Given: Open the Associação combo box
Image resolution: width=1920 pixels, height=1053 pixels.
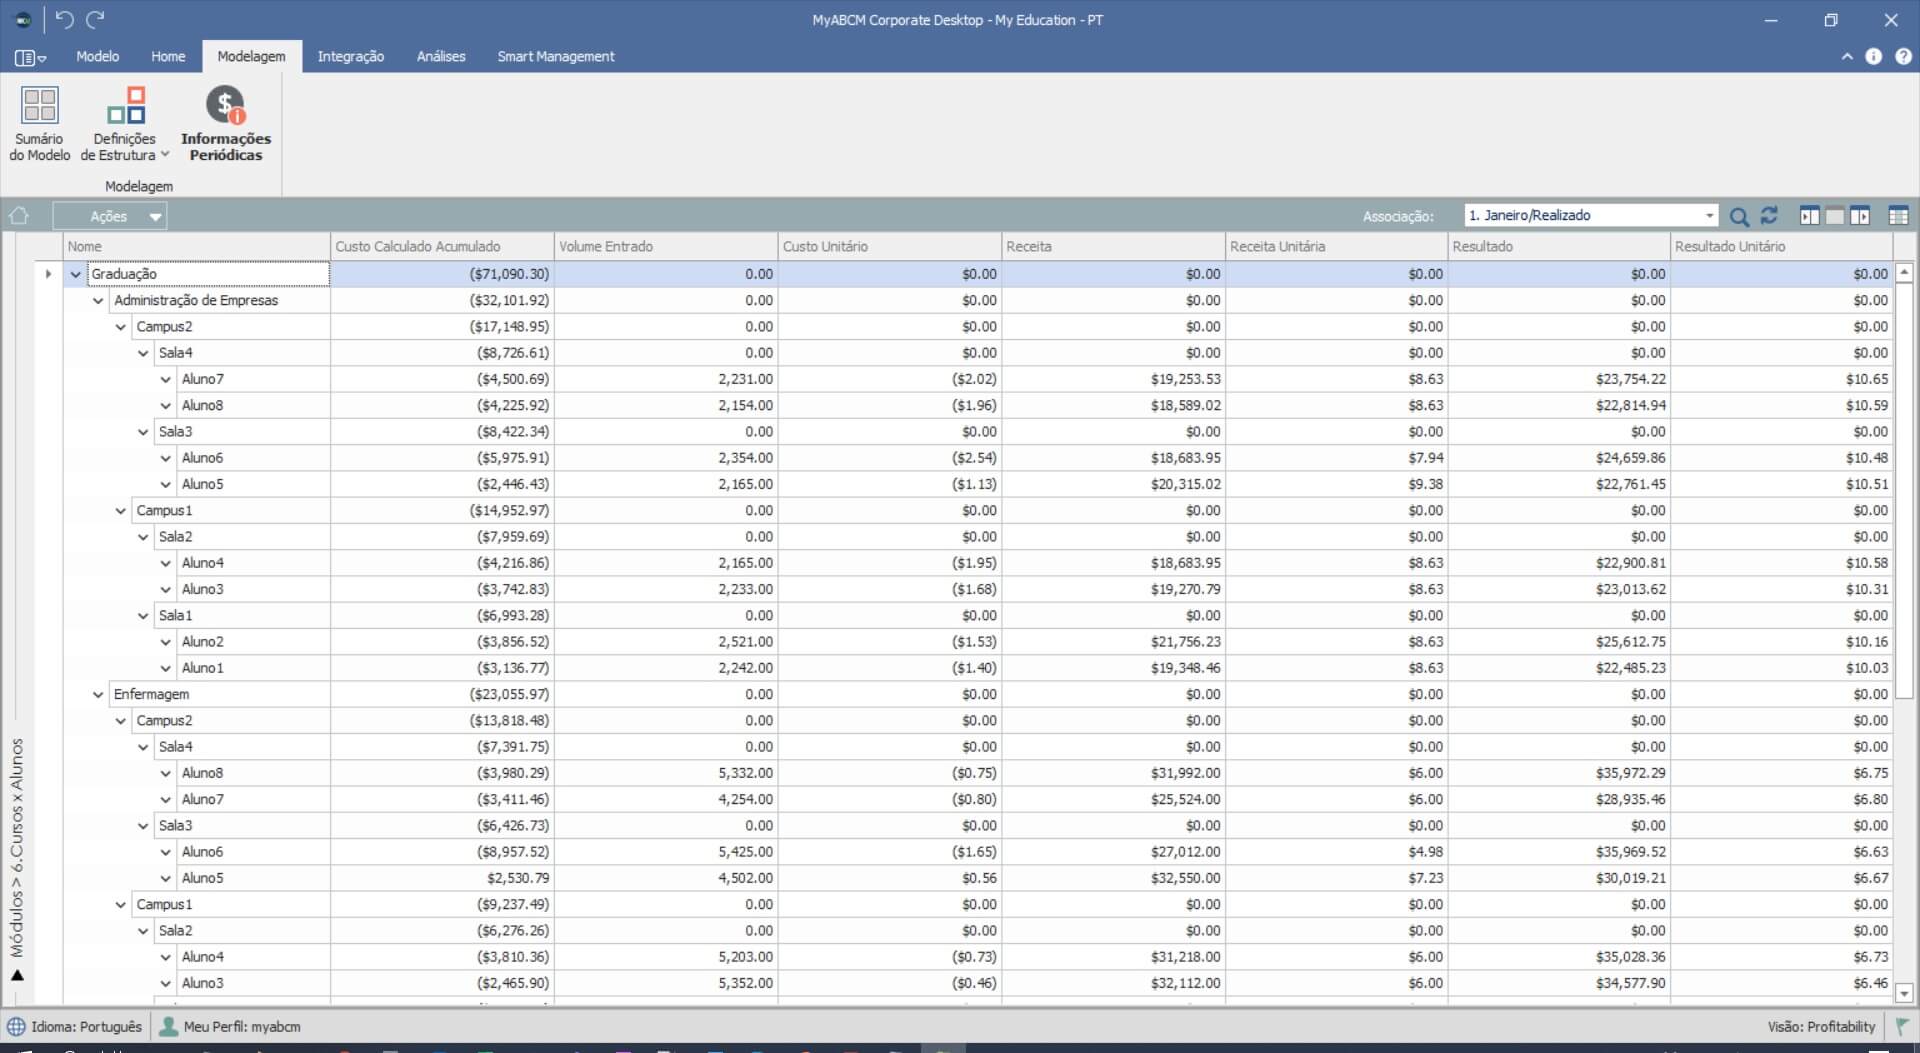Looking at the screenshot, I should point(1591,215).
